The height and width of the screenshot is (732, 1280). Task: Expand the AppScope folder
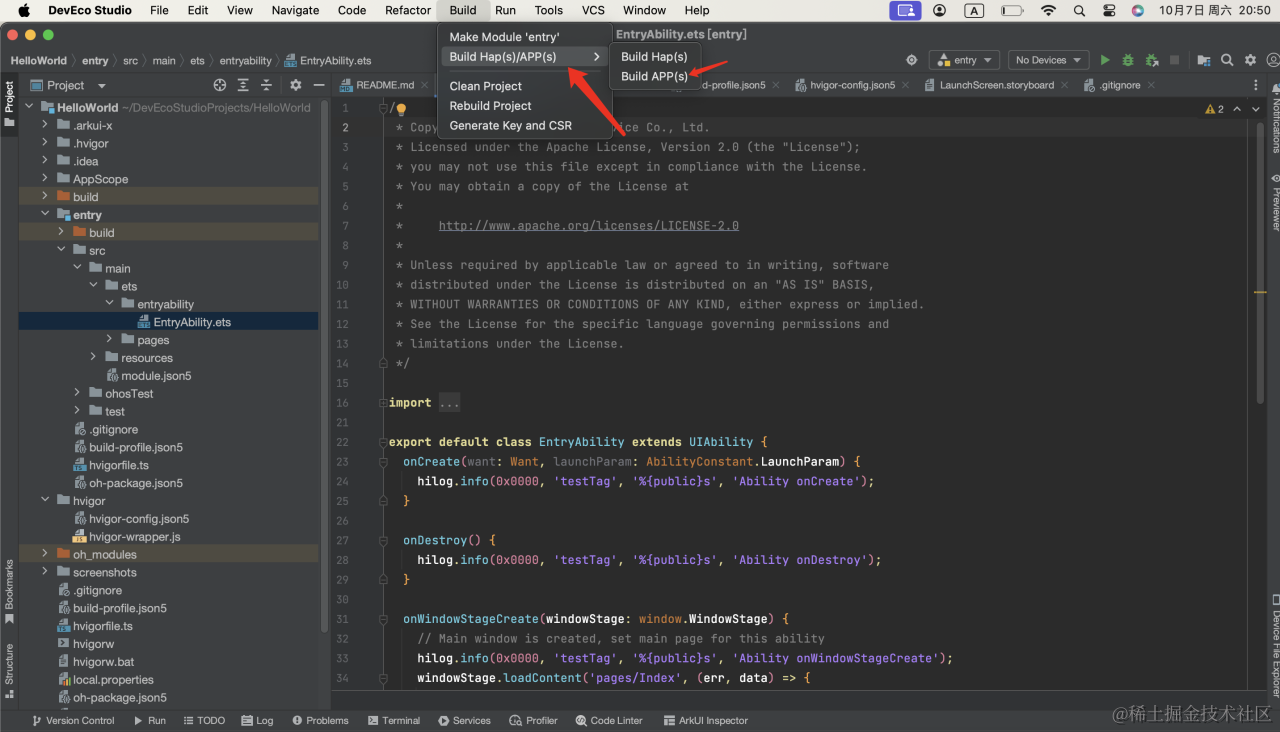45,179
